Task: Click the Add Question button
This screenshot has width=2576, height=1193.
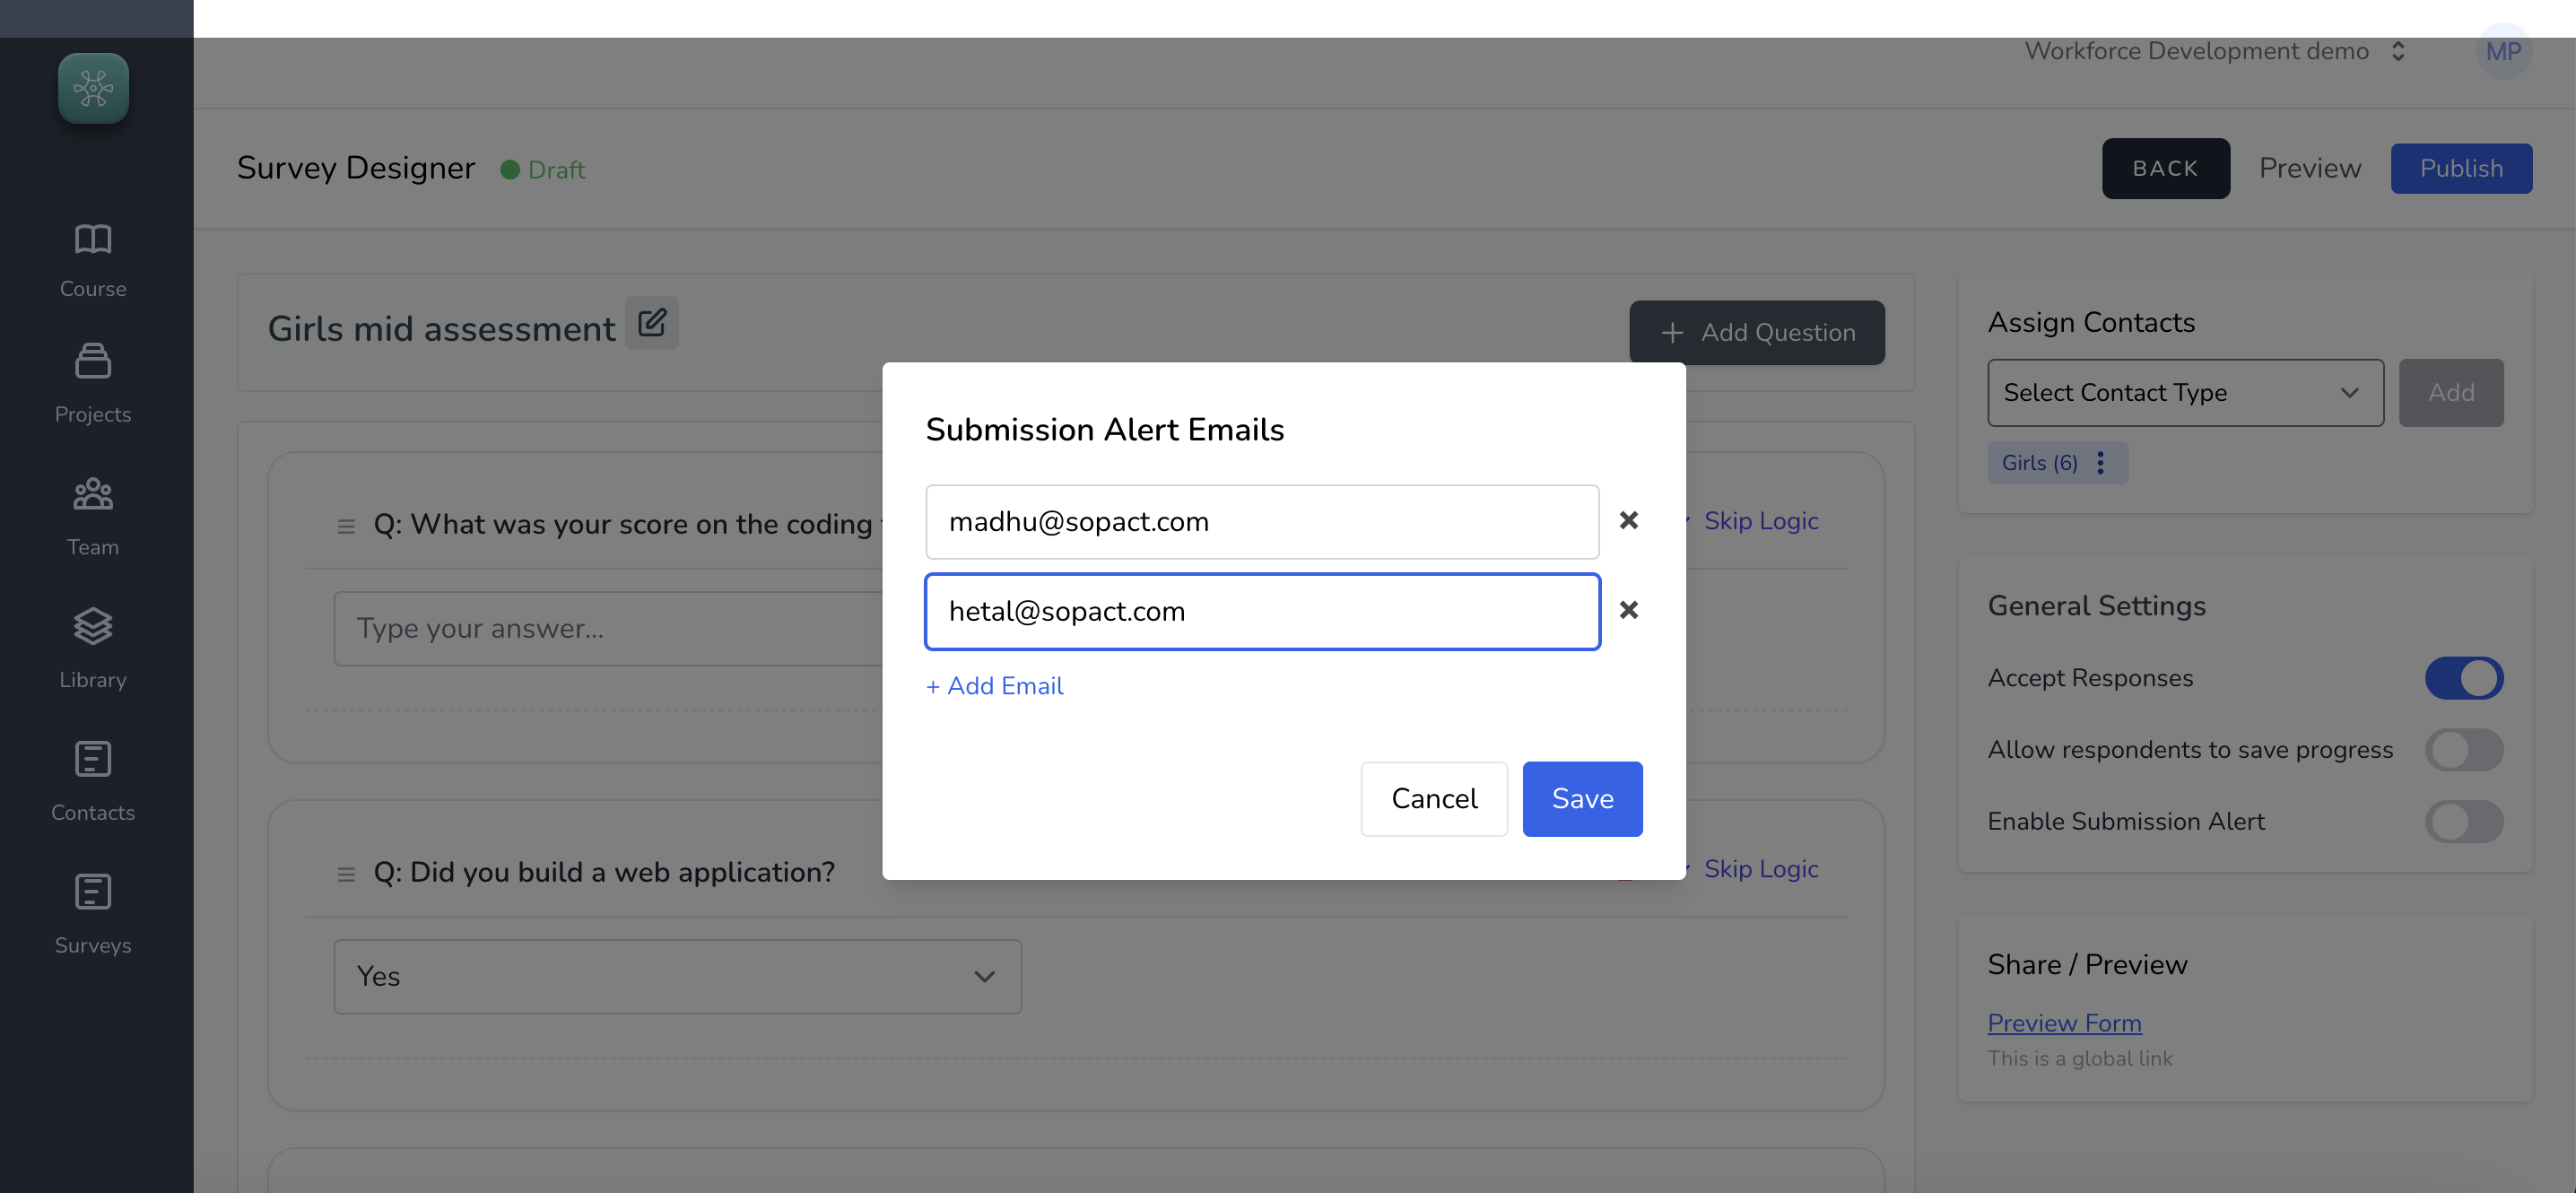Action: pos(1757,333)
